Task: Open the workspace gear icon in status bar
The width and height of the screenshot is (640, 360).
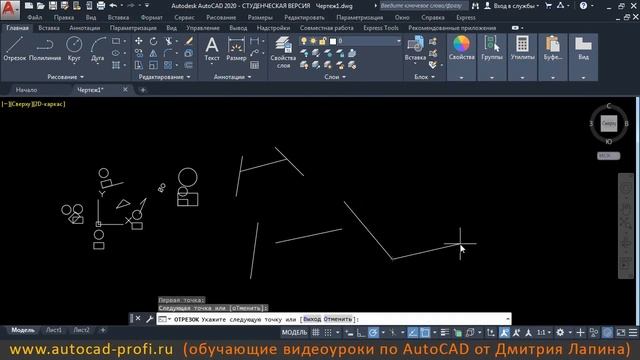Action: point(560,333)
